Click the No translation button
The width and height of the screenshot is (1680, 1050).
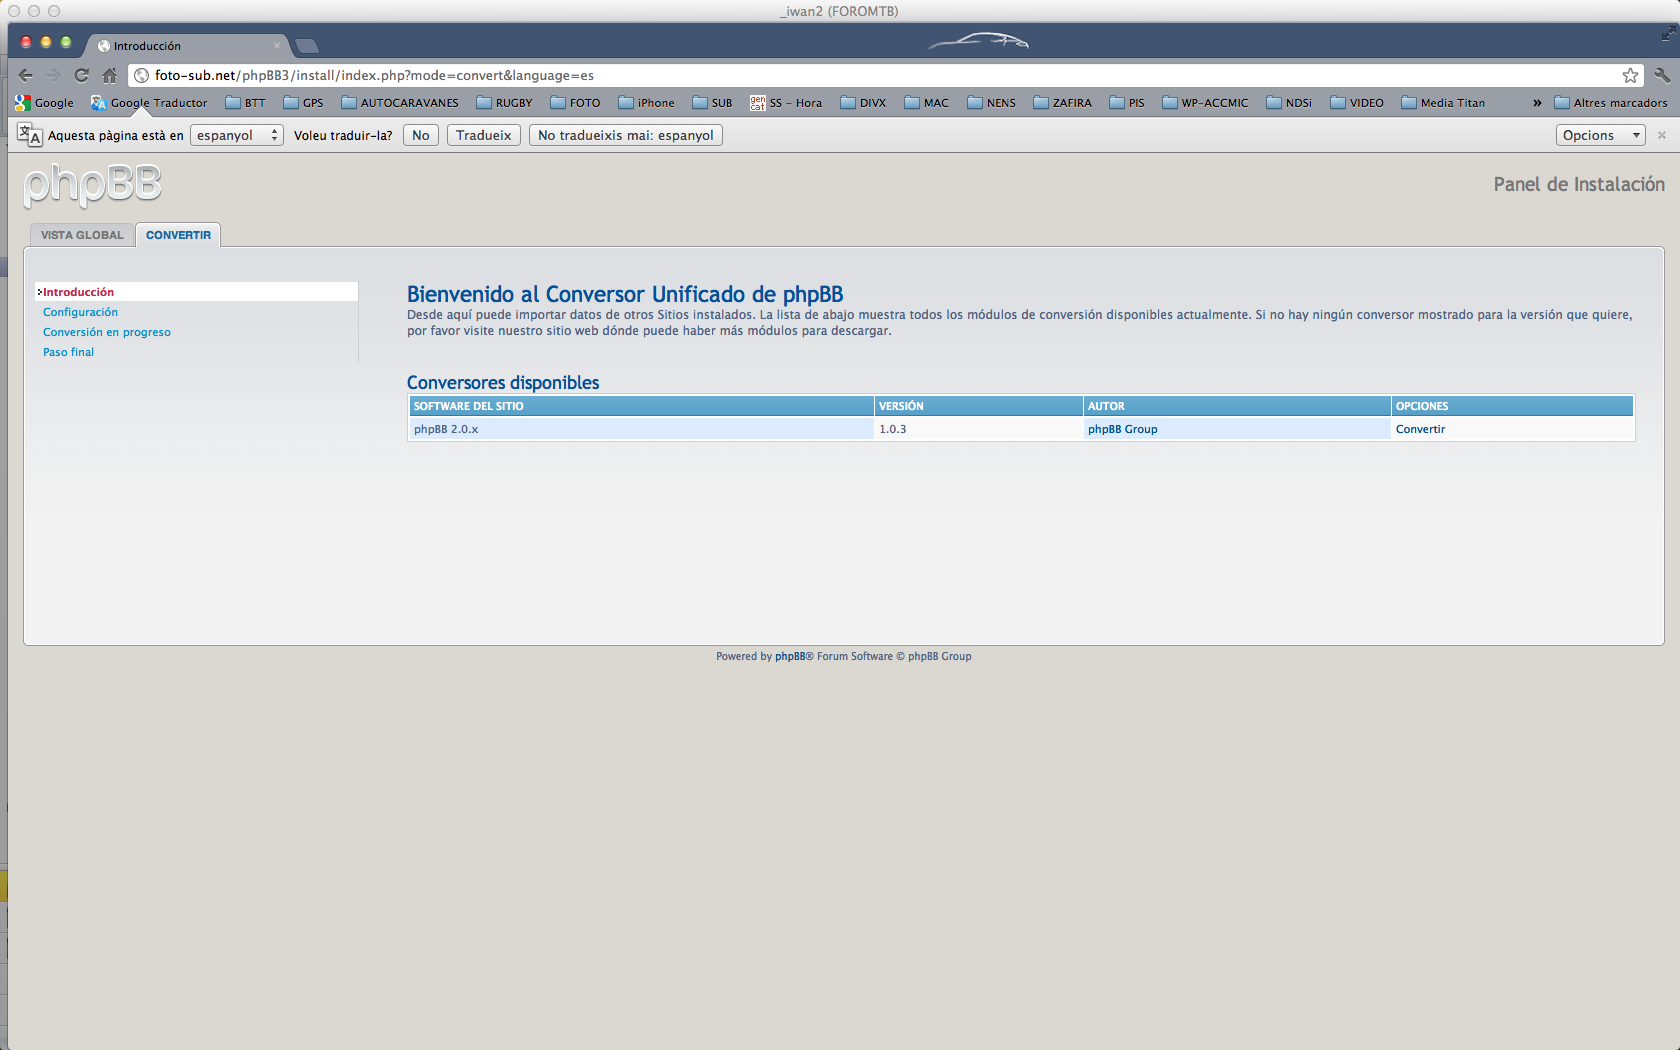click(421, 135)
